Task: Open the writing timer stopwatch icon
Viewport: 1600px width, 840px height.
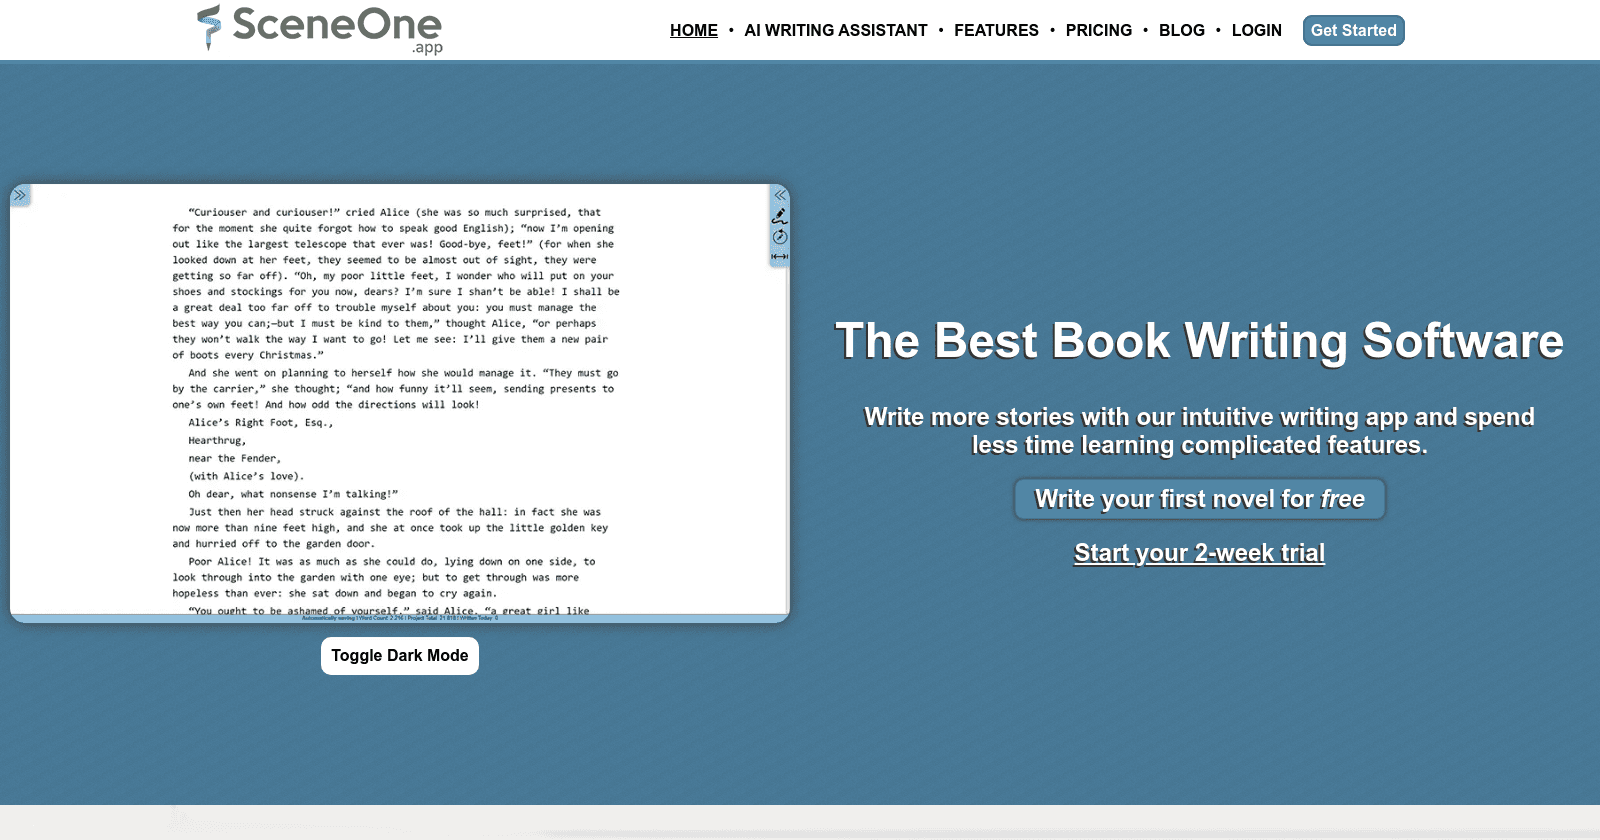Action: pyautogui.click(x=780, y=237)
